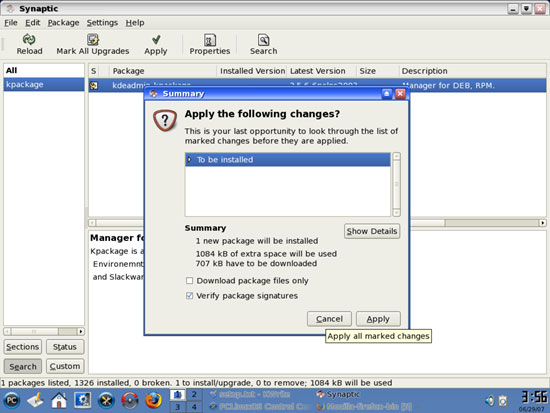The image size is (550, 413).
Task: Click up arrow of Summary list scrollbar
Action: pos(396,156)
